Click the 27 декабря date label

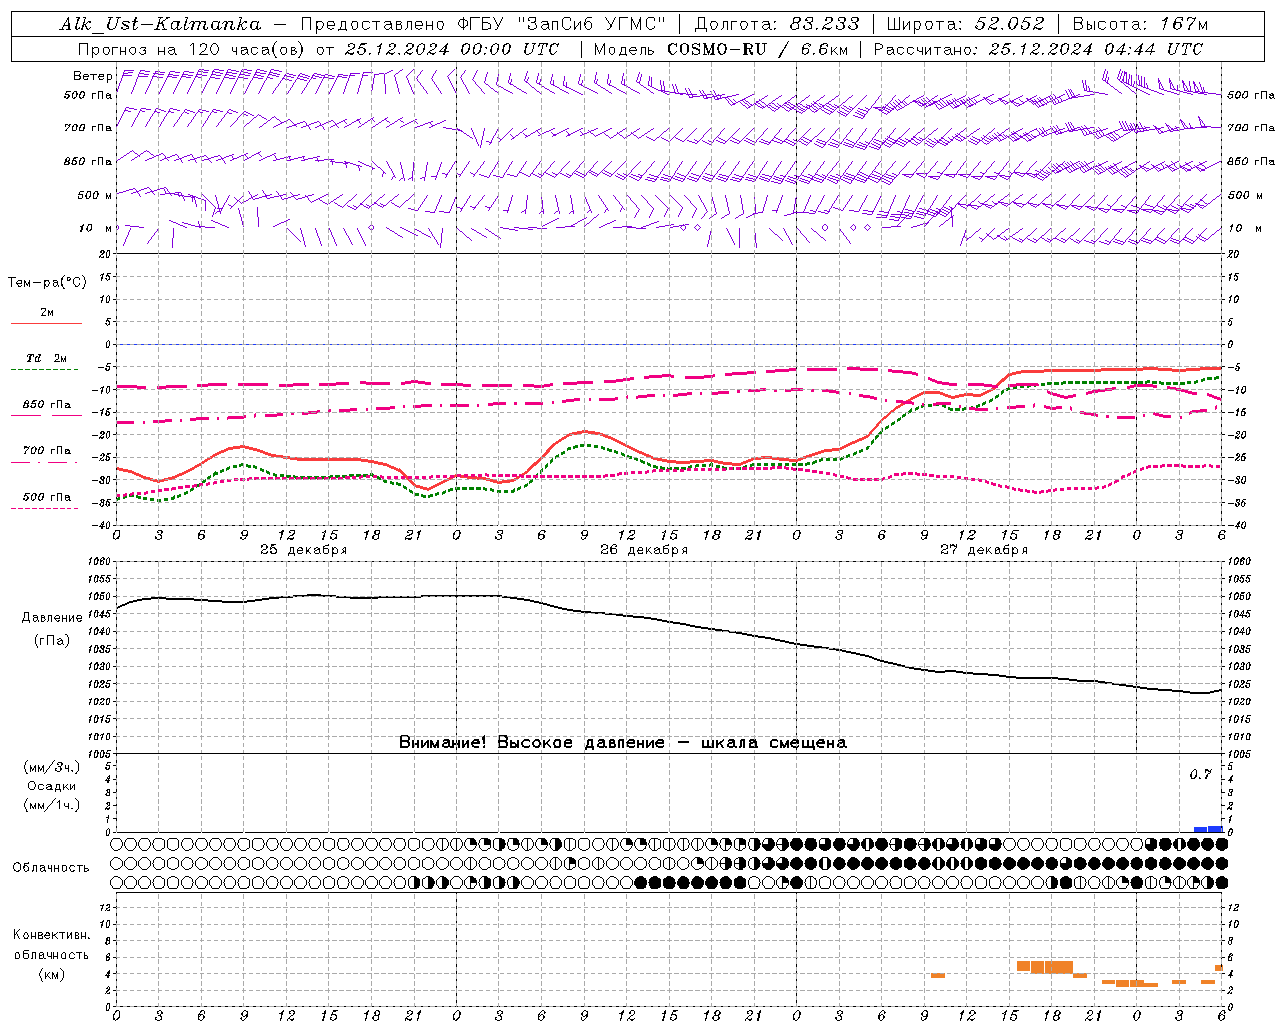(984, 550)
